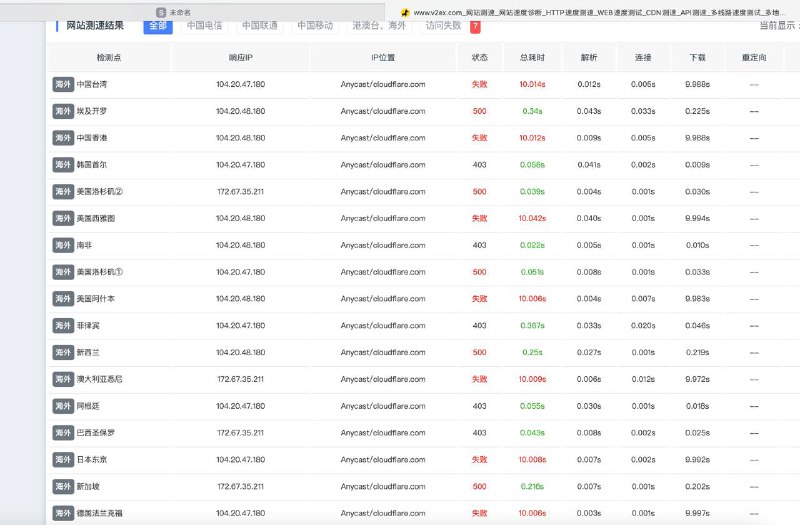Sort by the IP位置 column header
The width and height of the screenshot is (800, 525).
pyautogui.click(x=383, y=58)
